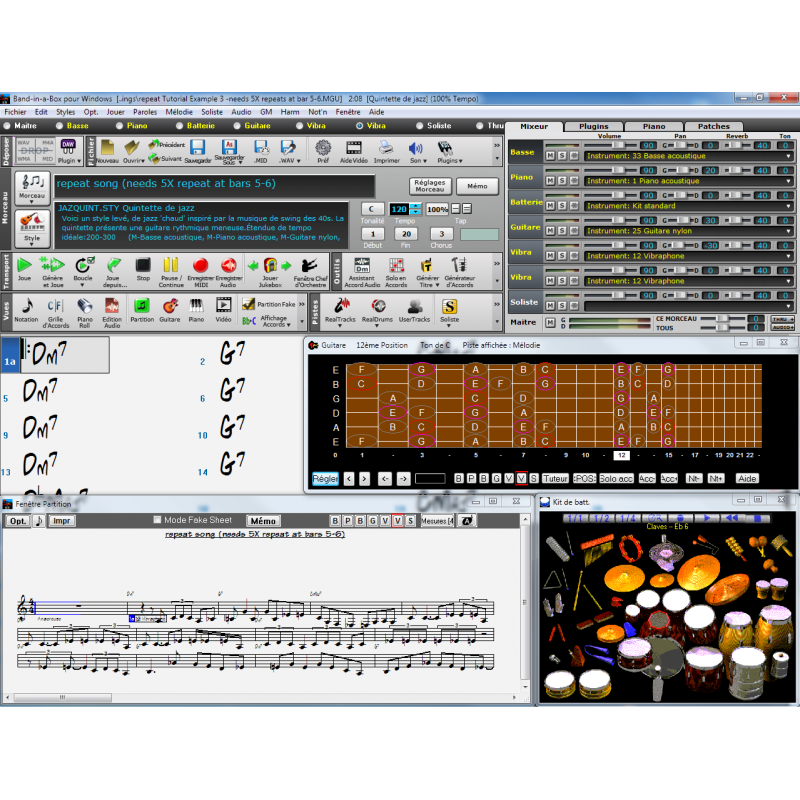Screen dimensions: 800x800
Task: Mute the Basse track in mixer
Action: [551, 156]
